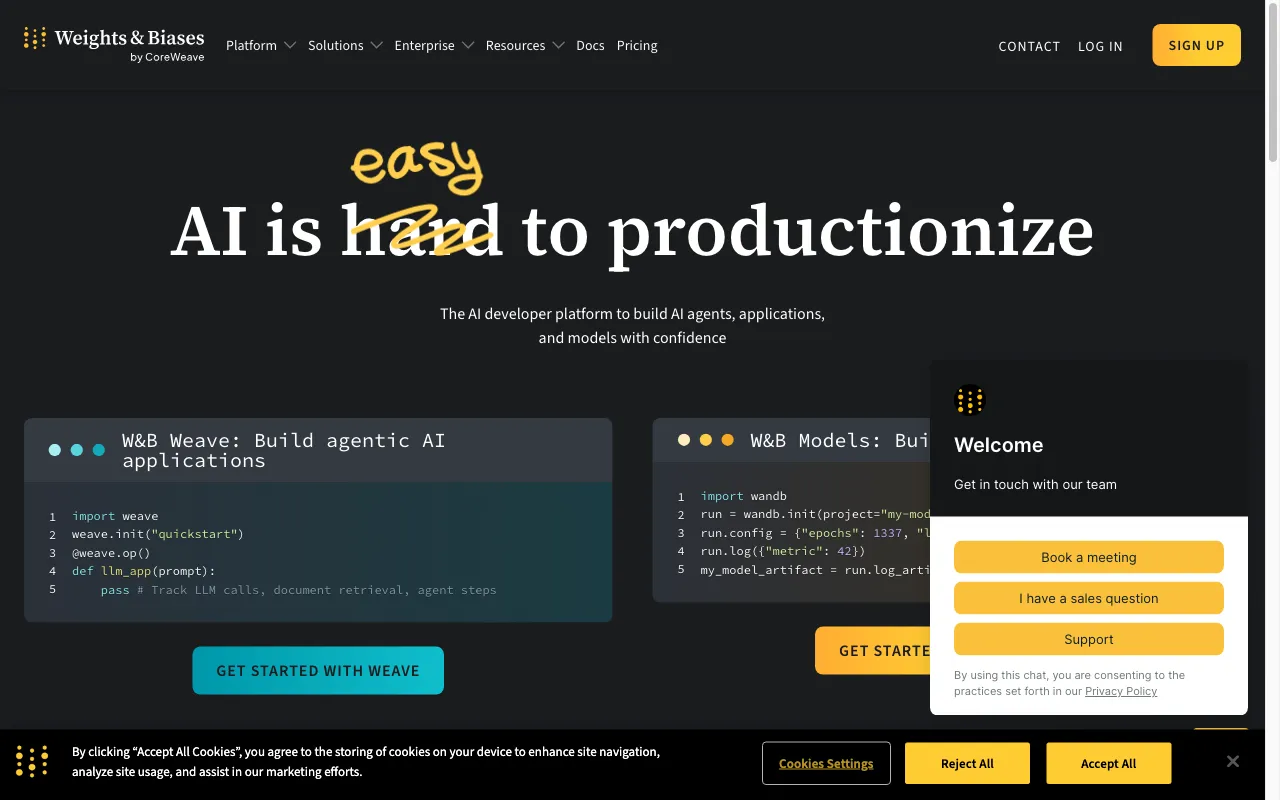
Task: Click the LOG IN link
Action: (1100, 46)
